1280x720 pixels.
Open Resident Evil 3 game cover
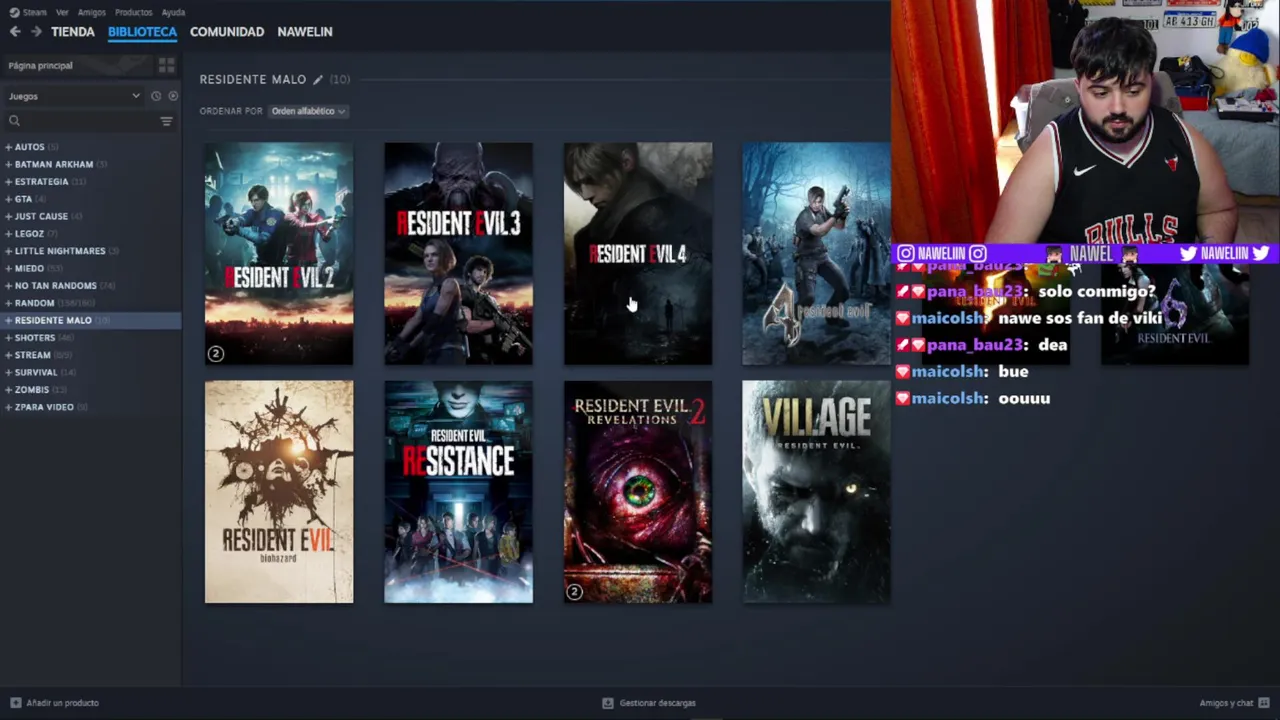click(458, 254)
